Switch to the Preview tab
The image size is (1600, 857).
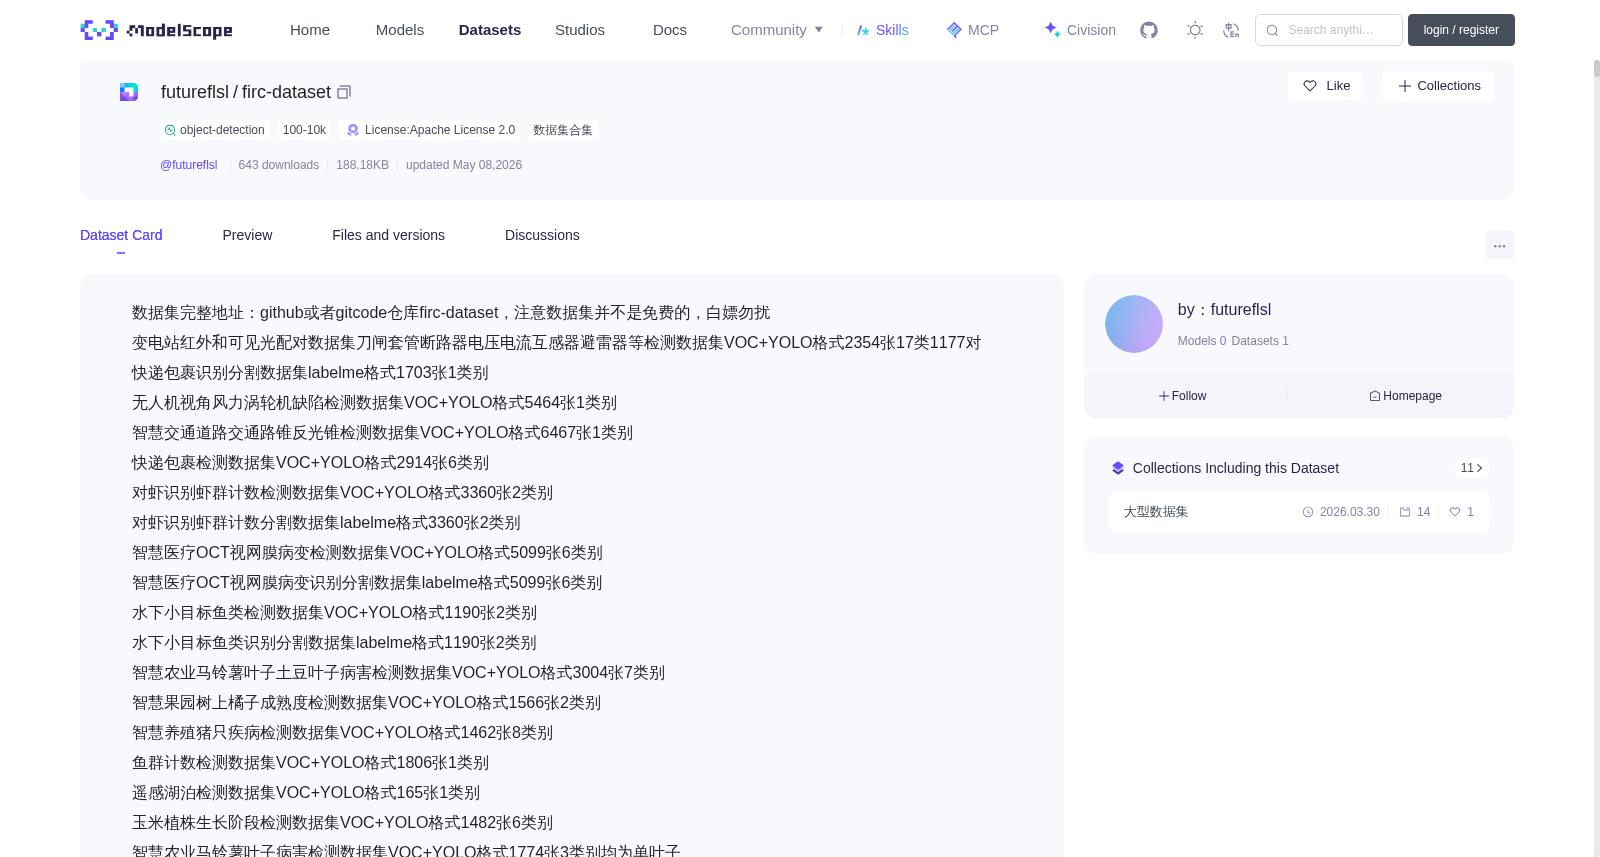[x=247, y=235]
